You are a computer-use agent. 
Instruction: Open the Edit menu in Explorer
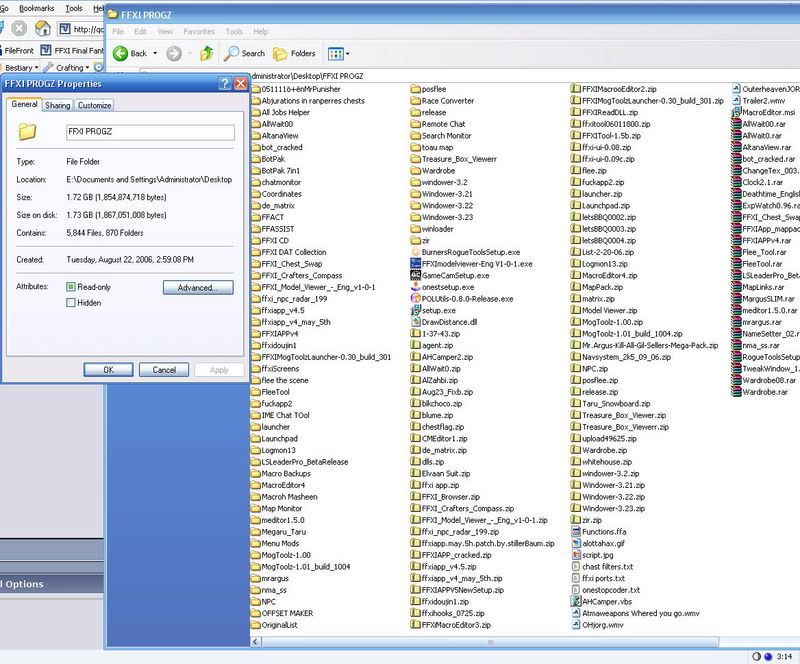[x=140, y=32]
